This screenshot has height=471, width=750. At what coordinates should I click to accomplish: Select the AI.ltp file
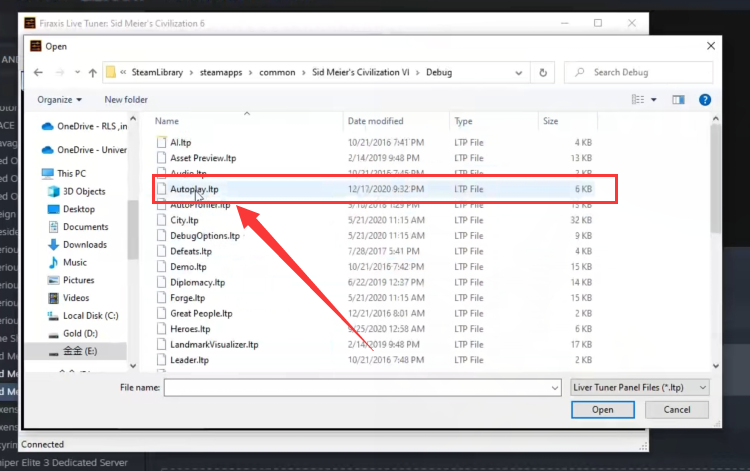[180, 142]
